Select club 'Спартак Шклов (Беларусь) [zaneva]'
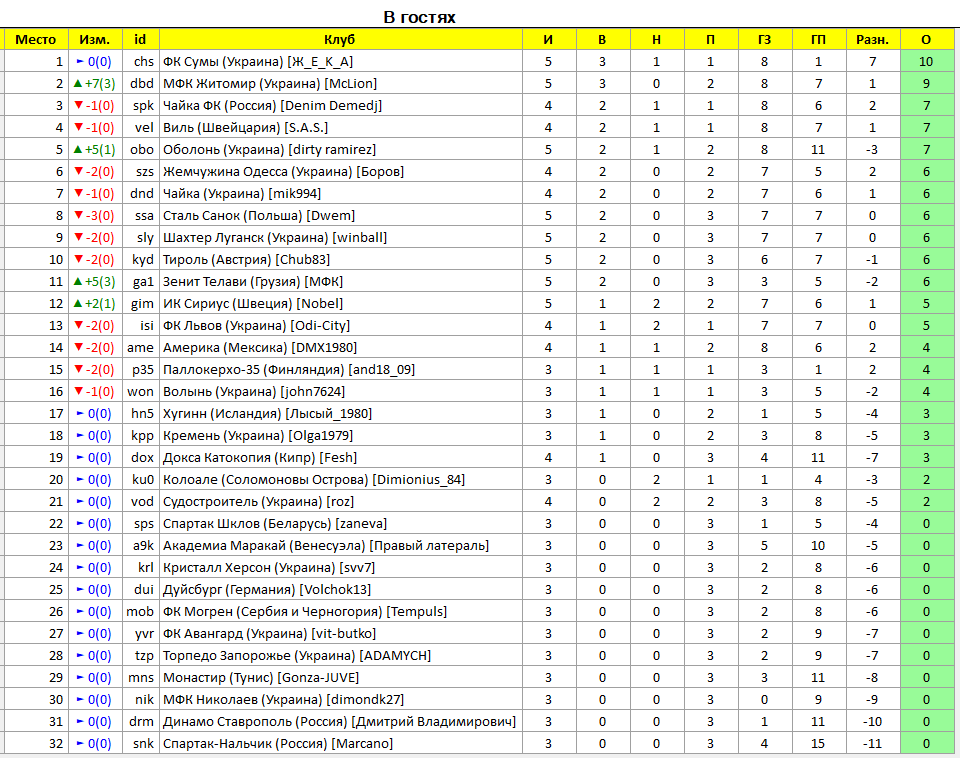The height and width of the screenshot is (758, 960). pos(275,525)
